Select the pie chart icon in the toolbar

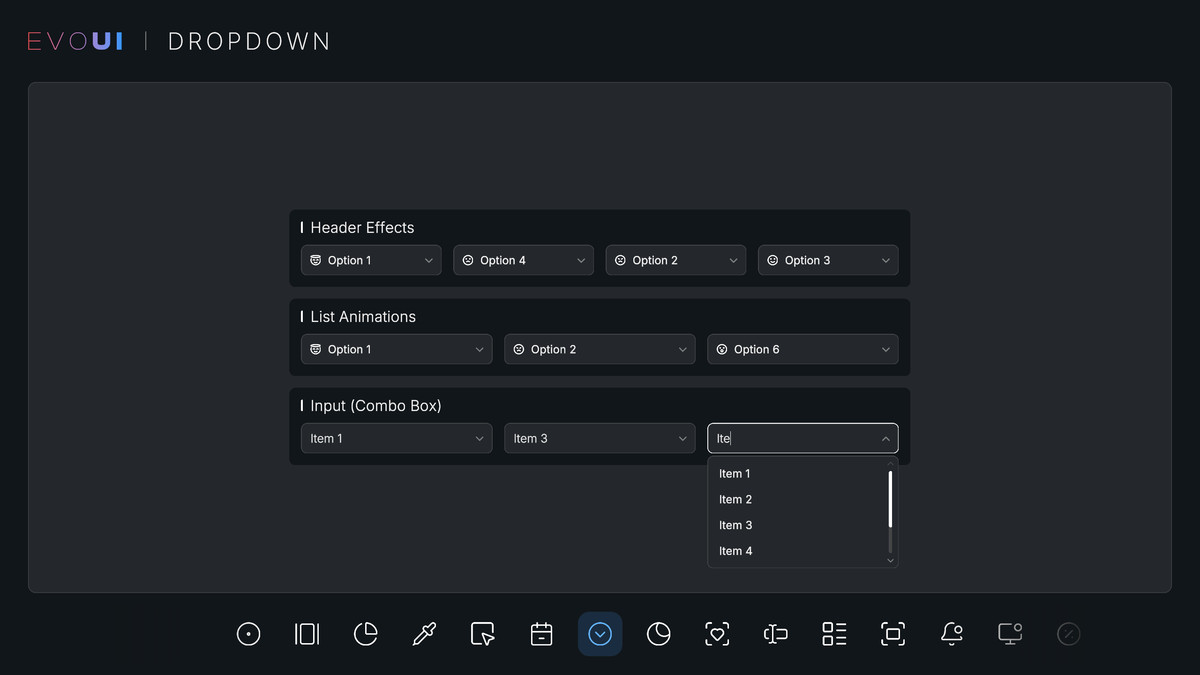[365, 633]
